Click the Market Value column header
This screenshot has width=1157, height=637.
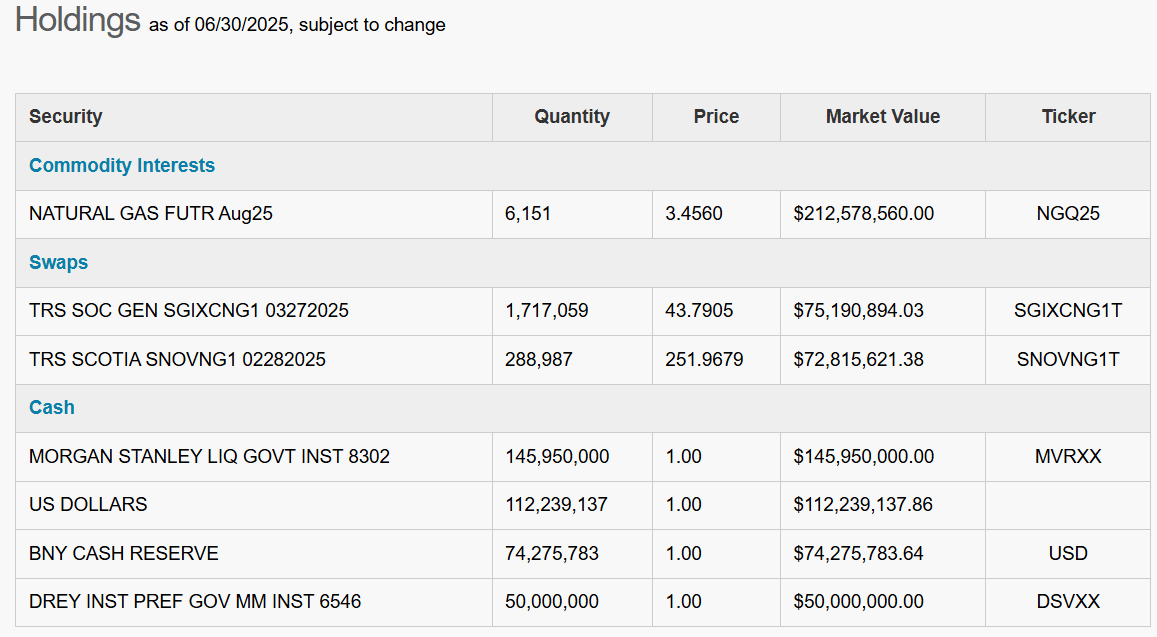pos(882,117)
